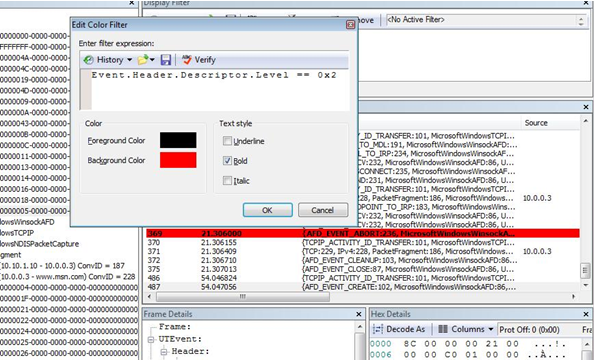Viewport: 594px width, 361px height.
Task: Select frame 486 at 54.046824
Action: [363, 278]
